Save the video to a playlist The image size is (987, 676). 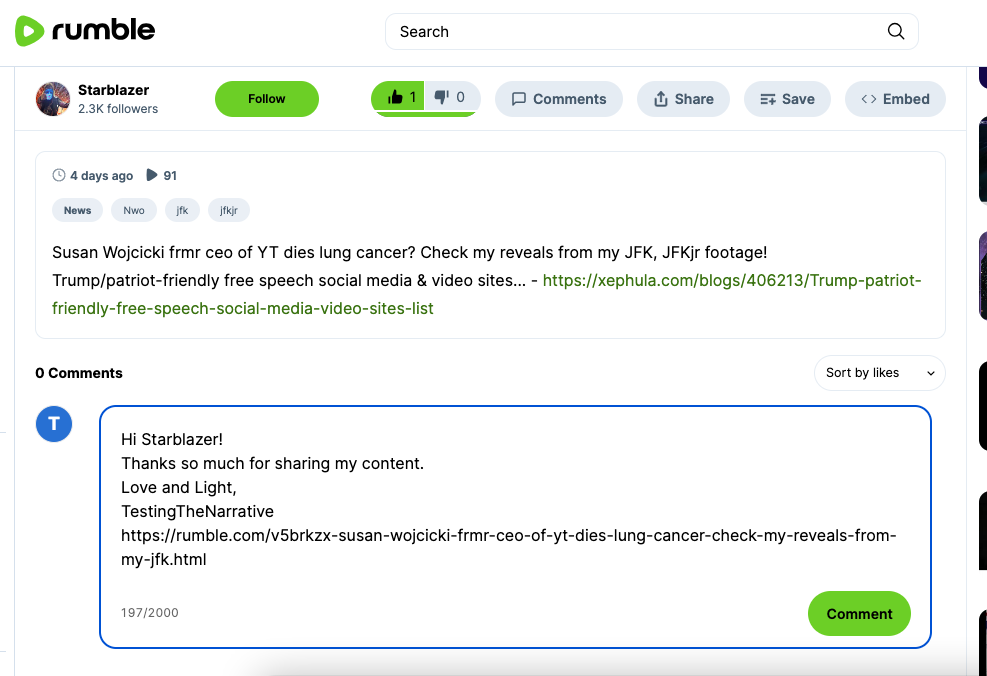click(x=787, y=99)
